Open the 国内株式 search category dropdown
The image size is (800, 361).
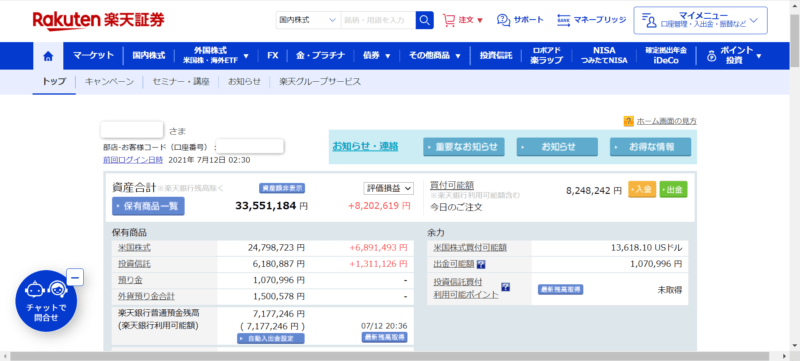[308, 20]
